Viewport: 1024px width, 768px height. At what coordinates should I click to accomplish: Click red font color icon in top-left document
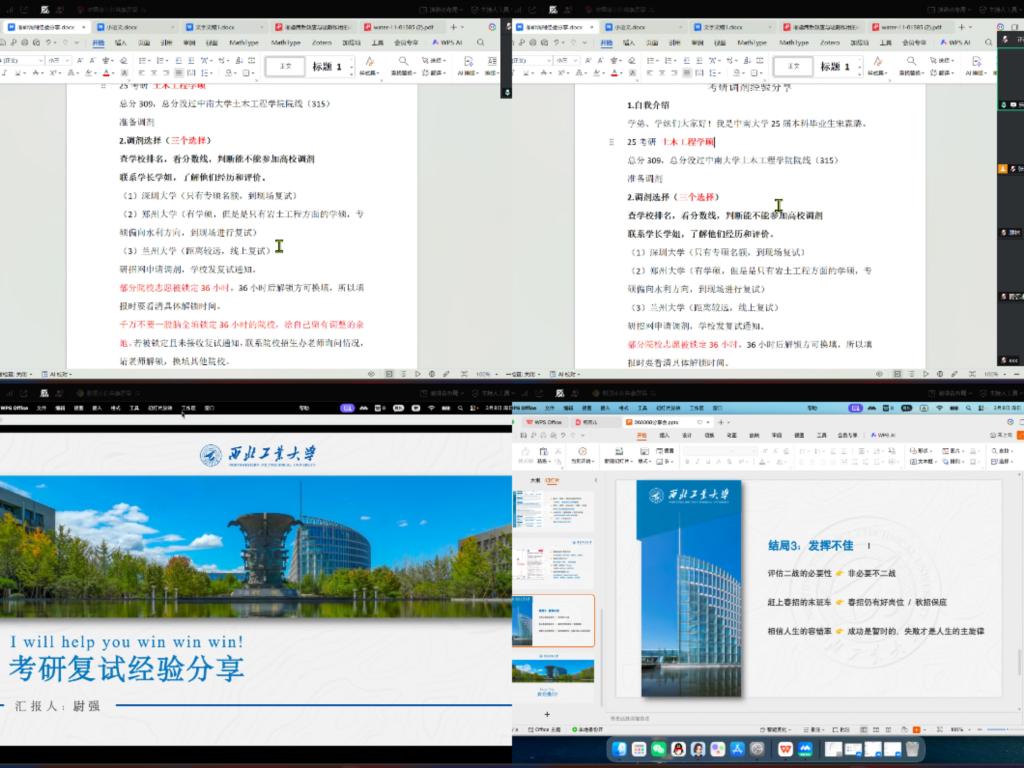pos(106,74)
